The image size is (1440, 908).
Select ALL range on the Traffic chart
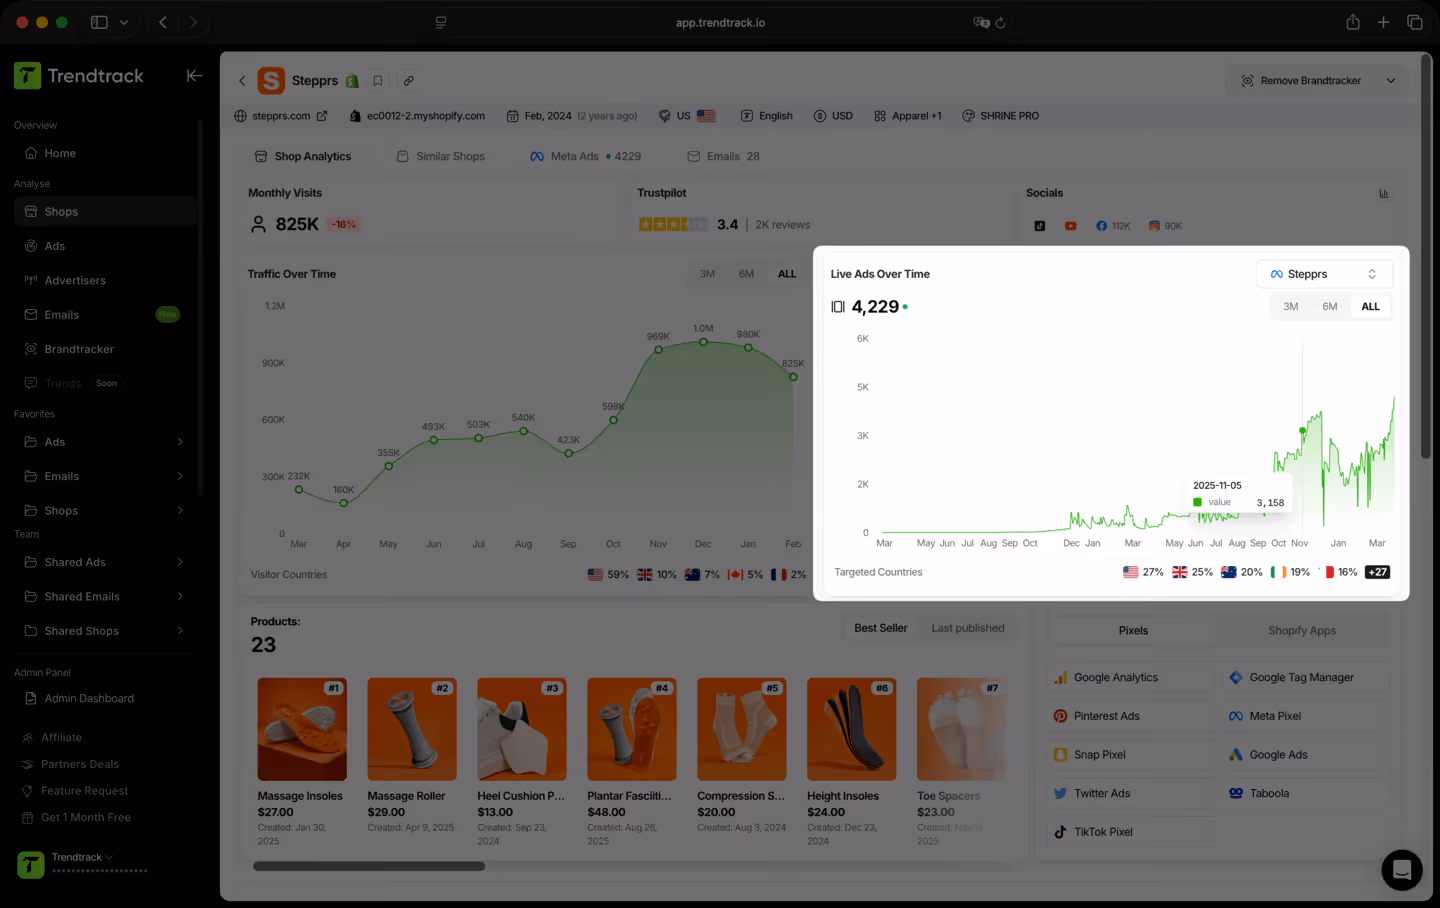786,273
